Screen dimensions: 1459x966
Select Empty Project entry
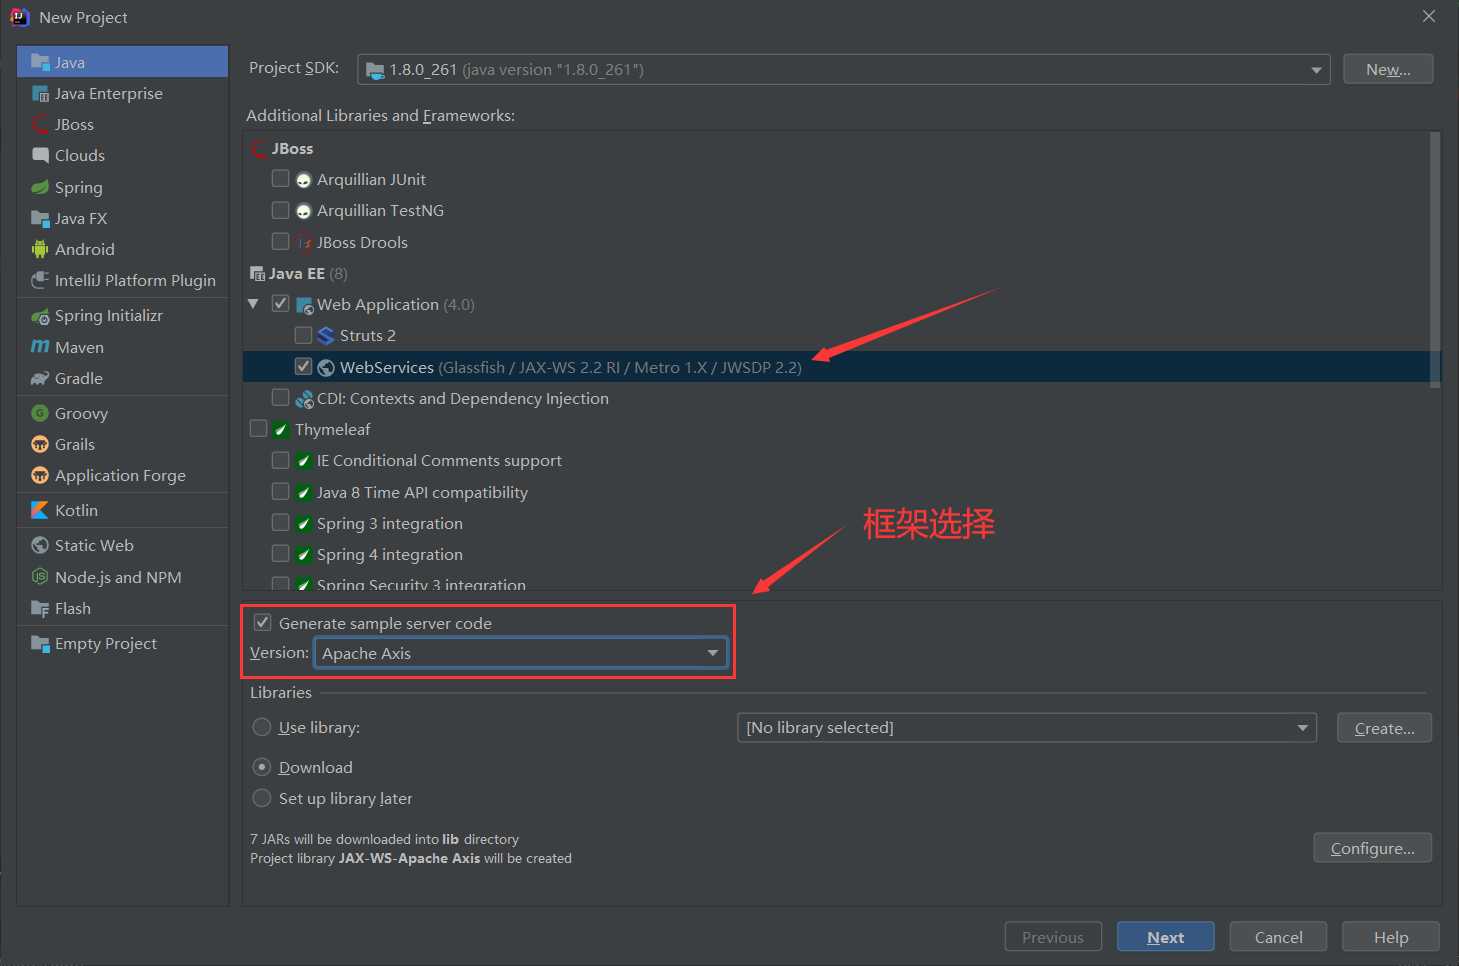(x=122, y=643)
